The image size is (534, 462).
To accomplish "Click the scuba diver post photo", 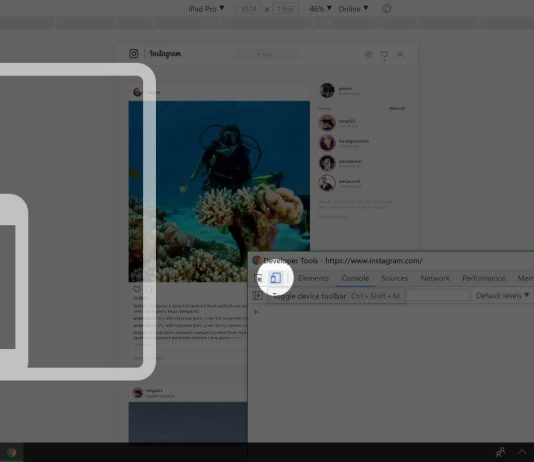I will point(219,191).
